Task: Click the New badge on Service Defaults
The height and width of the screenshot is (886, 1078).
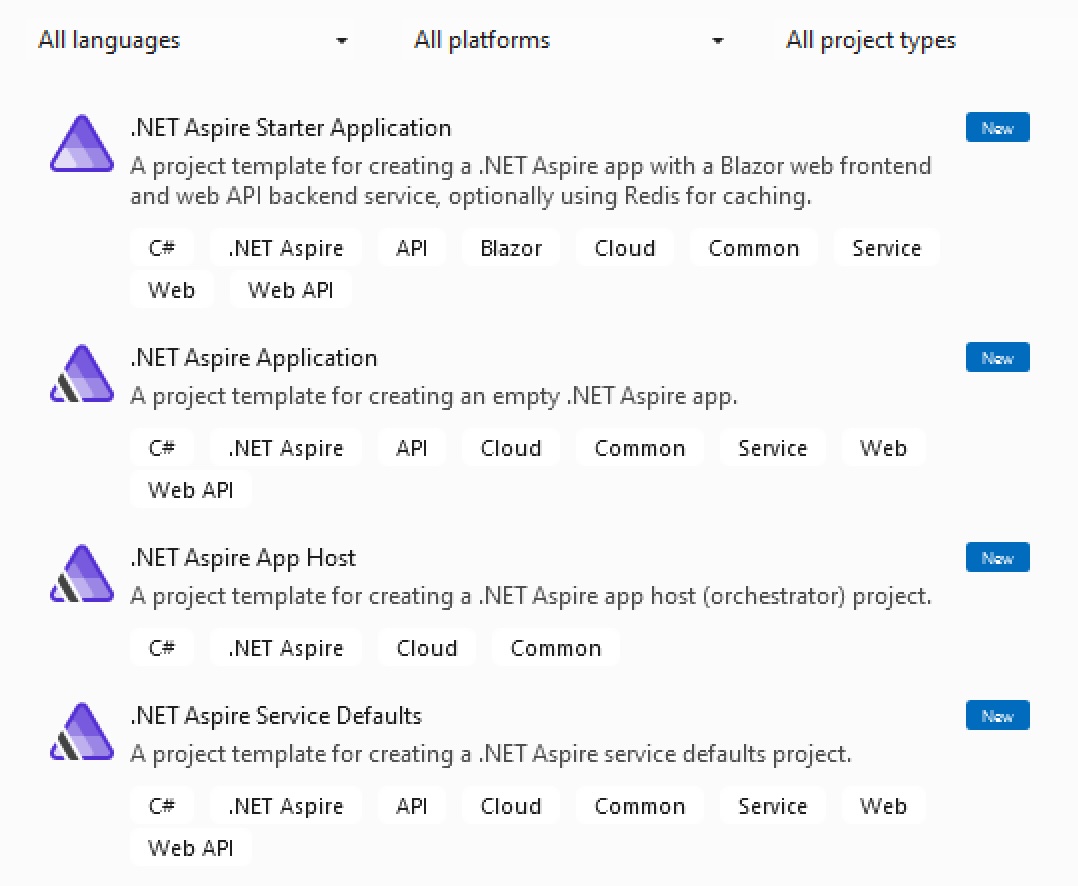Action: (x=997, y=715)
